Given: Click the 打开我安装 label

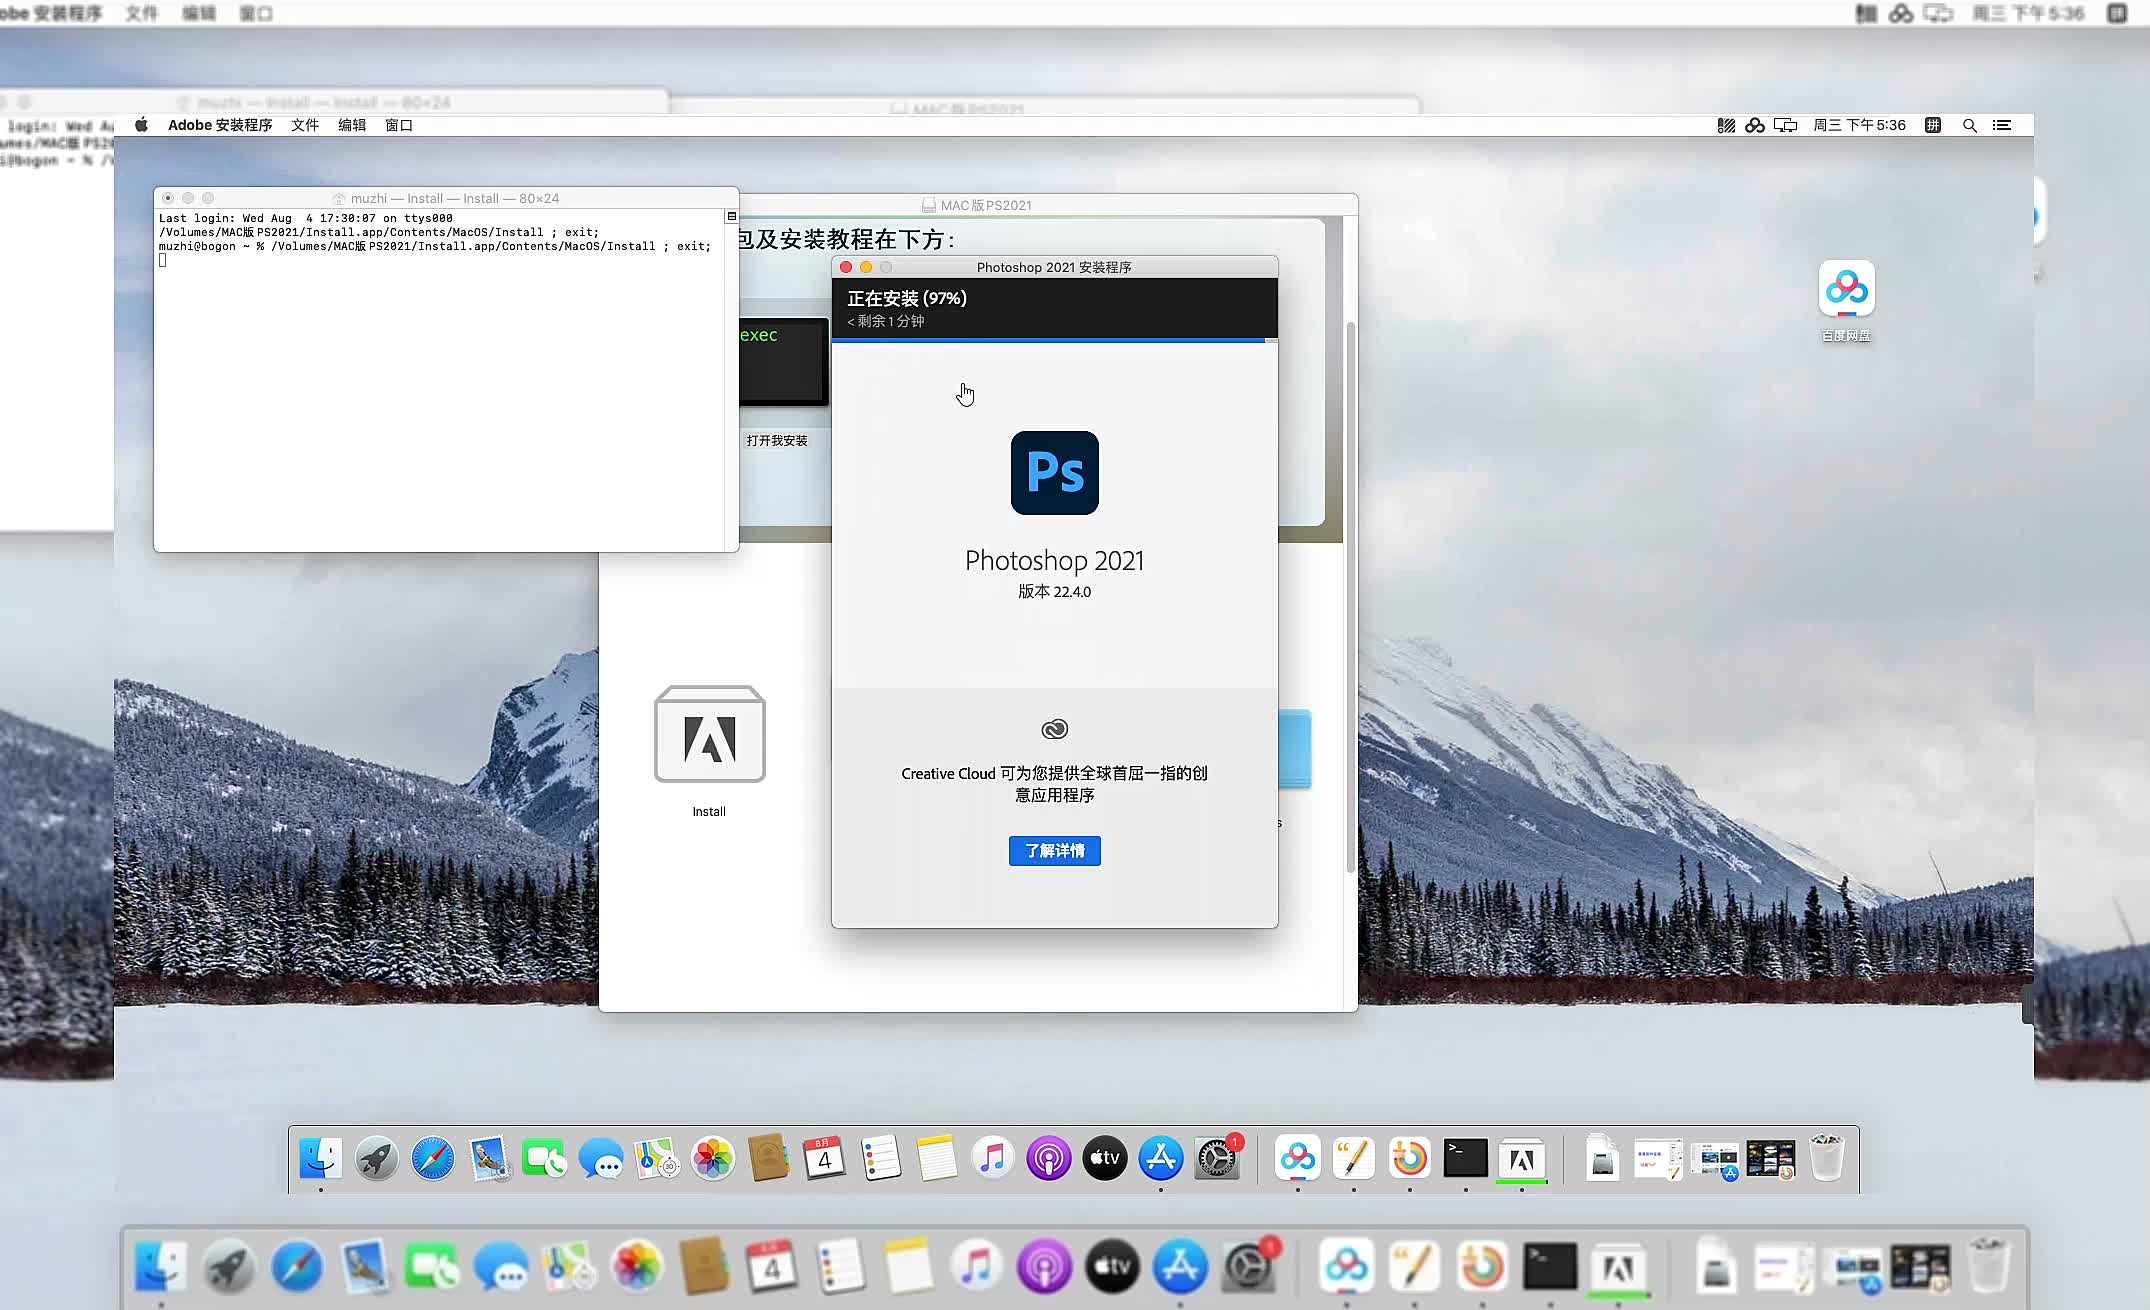Looking at the screenshot, I should coord(777,441).
